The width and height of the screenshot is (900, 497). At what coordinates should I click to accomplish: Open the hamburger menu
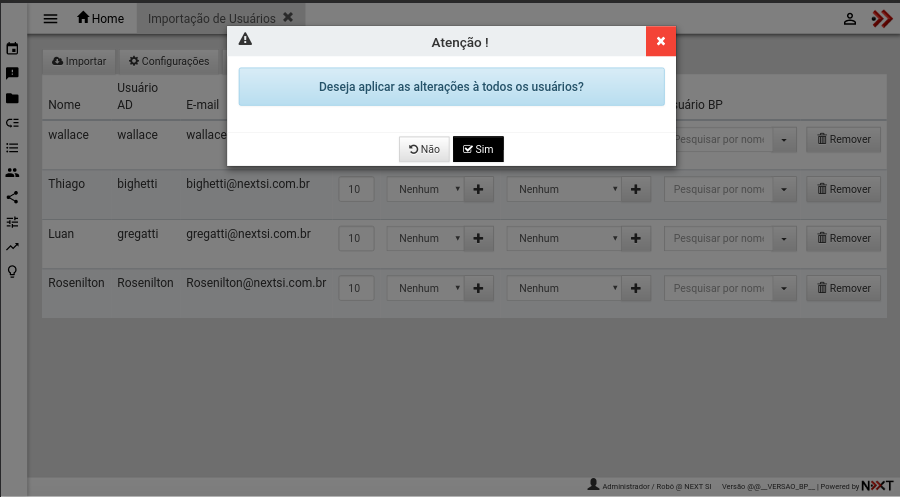[50, 18]
